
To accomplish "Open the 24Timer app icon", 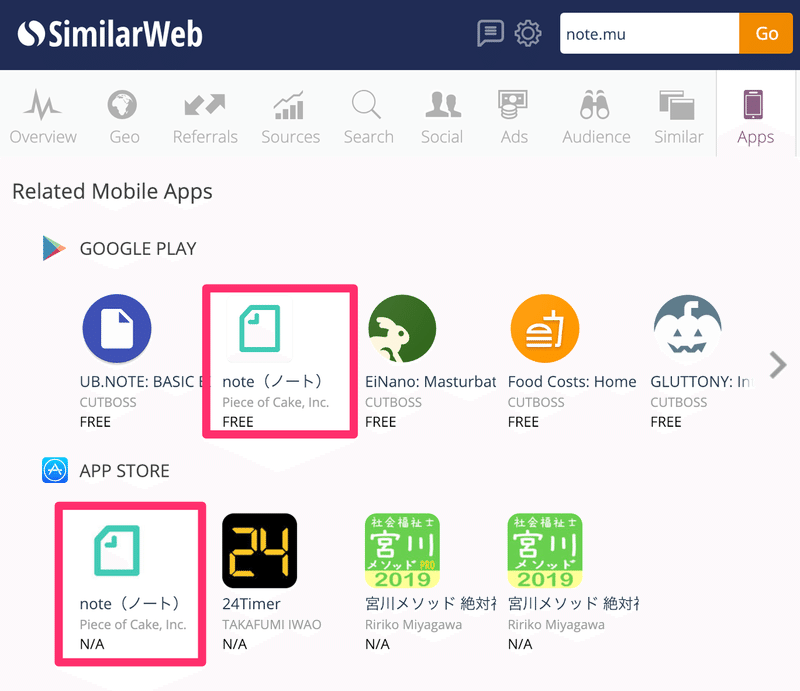I will (260, 551).
